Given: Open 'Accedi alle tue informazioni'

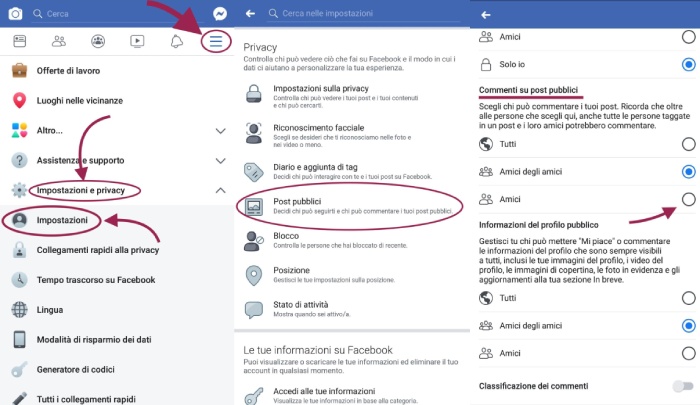Looking at the screenshot, I should 352,395.
